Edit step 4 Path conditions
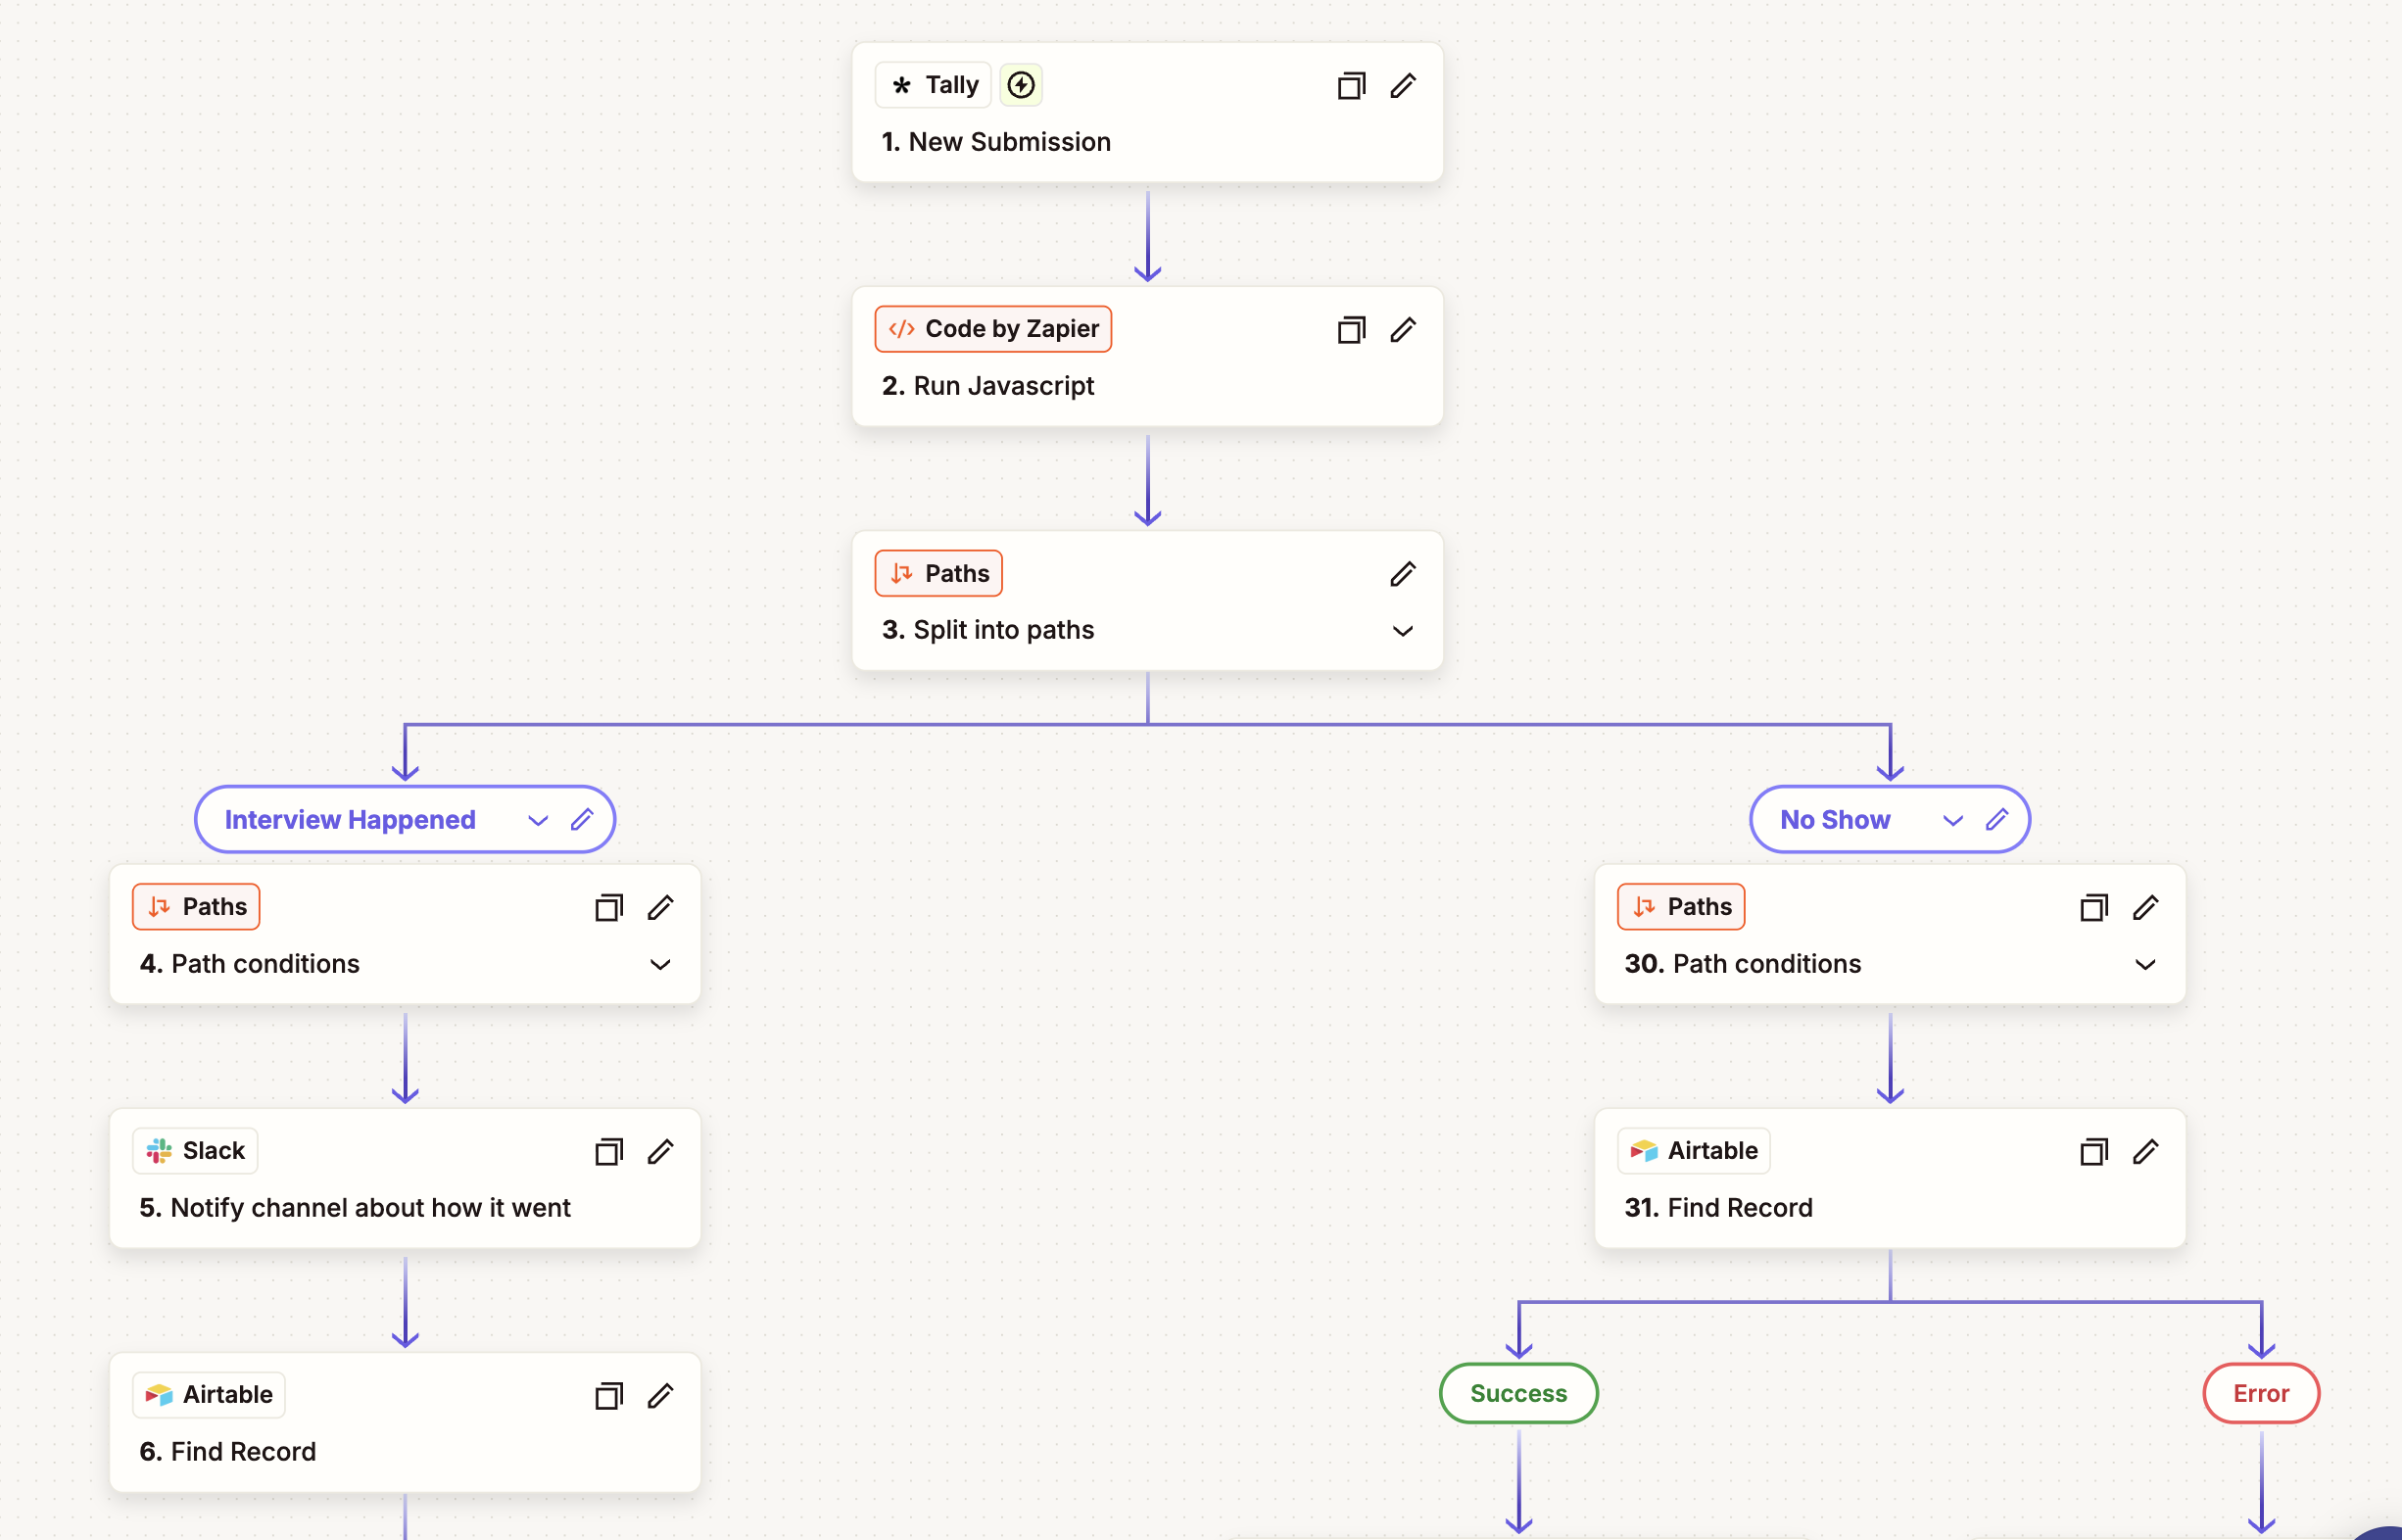Screen dimensions: 2402x1540 (x=661, y=908)
